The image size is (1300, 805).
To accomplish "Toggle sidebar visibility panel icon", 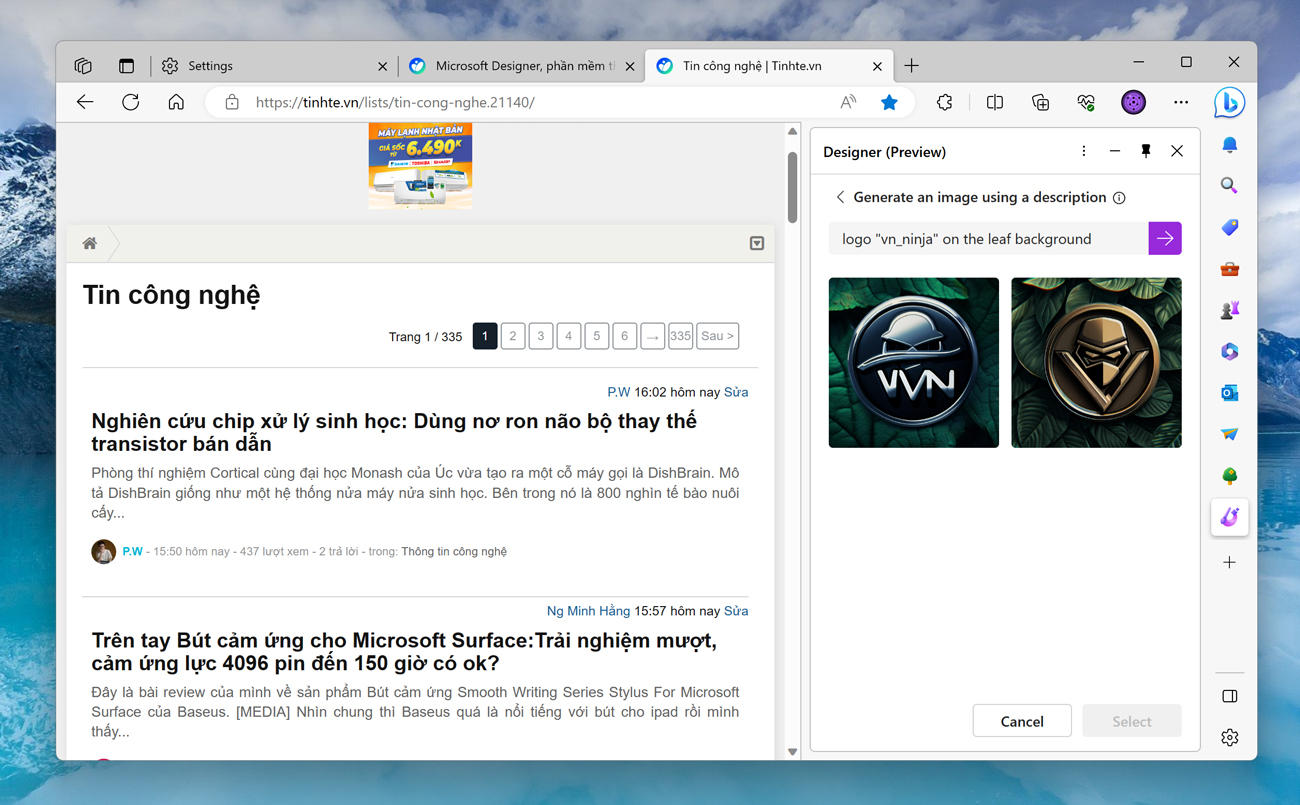I will [x=1230, y=696].
